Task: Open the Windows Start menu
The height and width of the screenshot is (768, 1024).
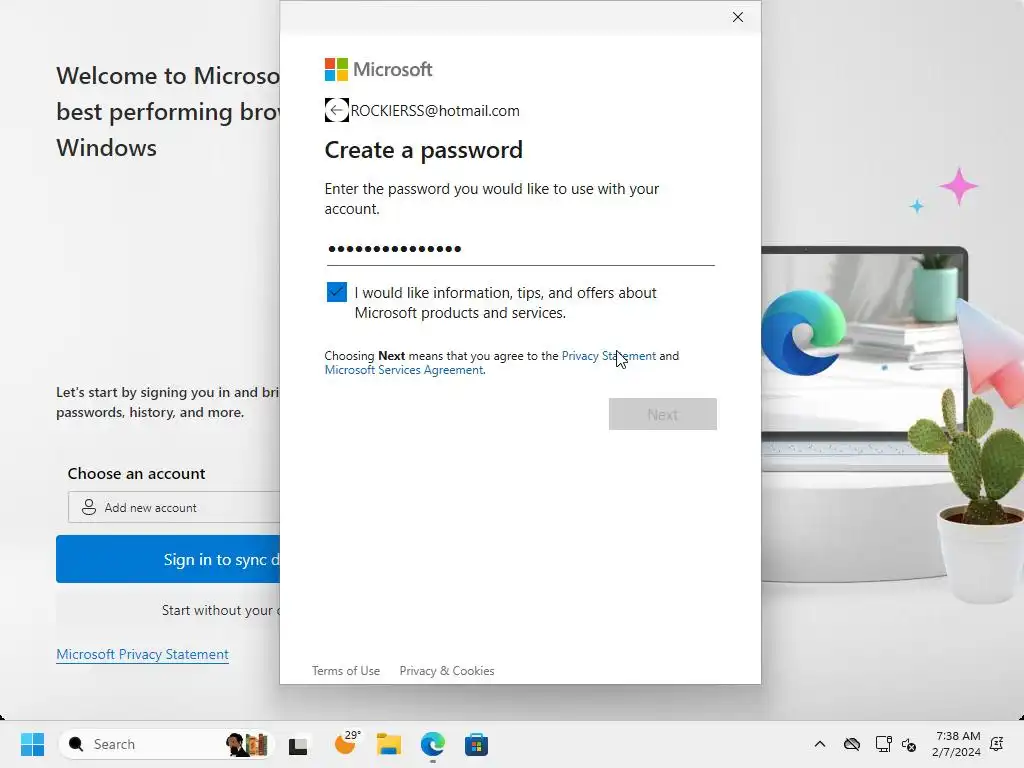Action: [32, 744]
